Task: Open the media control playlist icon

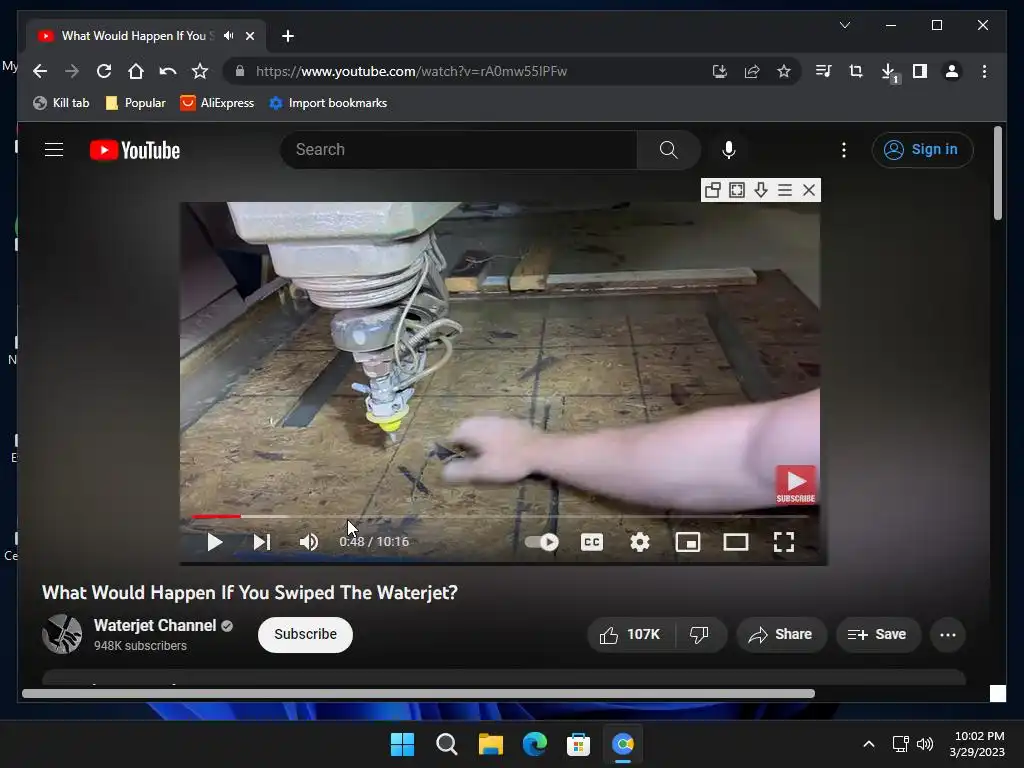Action: (824, 71)
